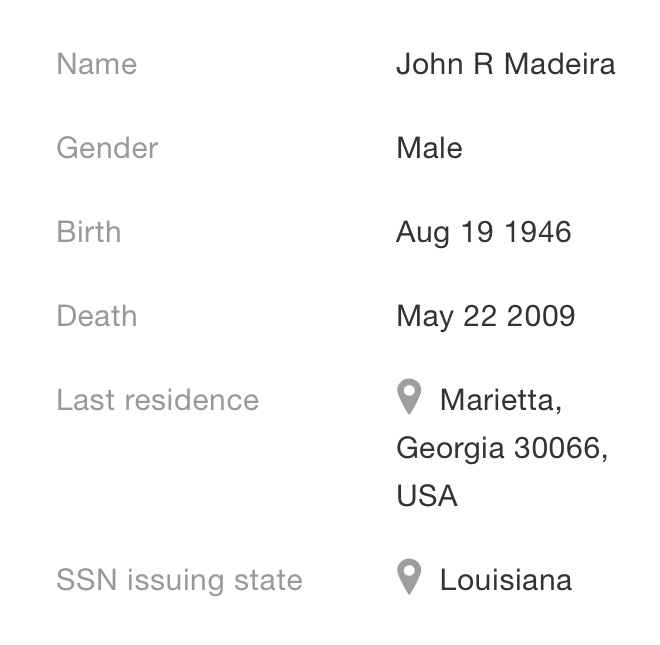Click the Death field label
Image resolution: width=660 pixels, height=645 pixels.
96,316
